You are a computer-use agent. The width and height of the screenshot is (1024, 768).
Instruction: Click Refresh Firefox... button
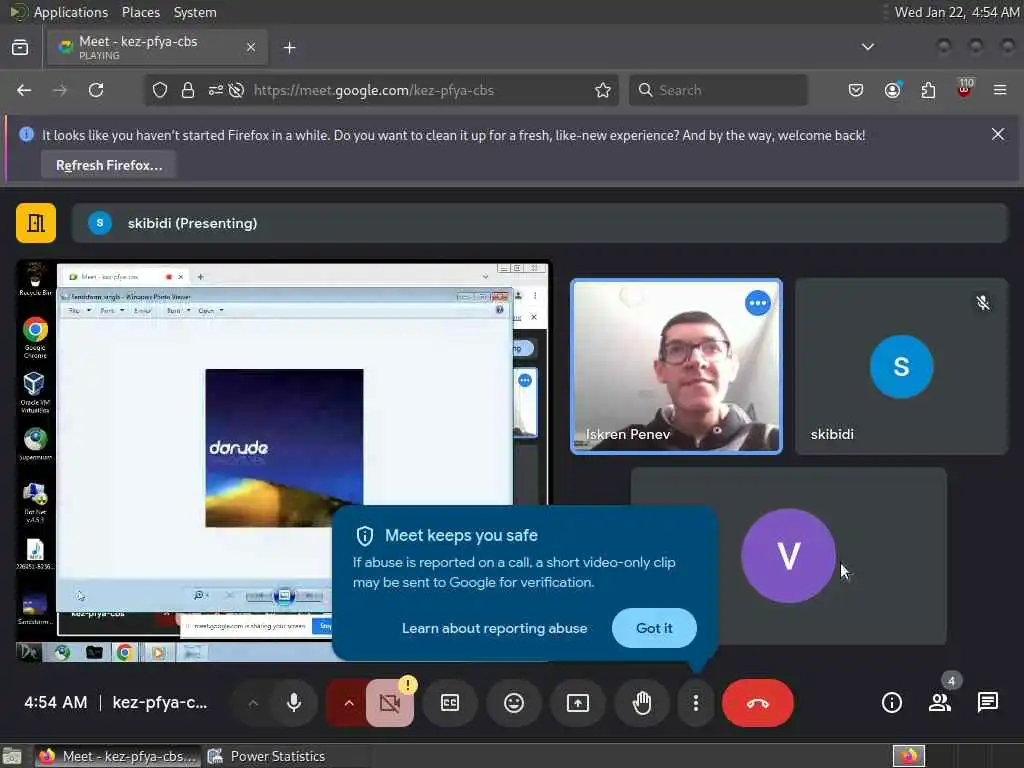point(109,165)
